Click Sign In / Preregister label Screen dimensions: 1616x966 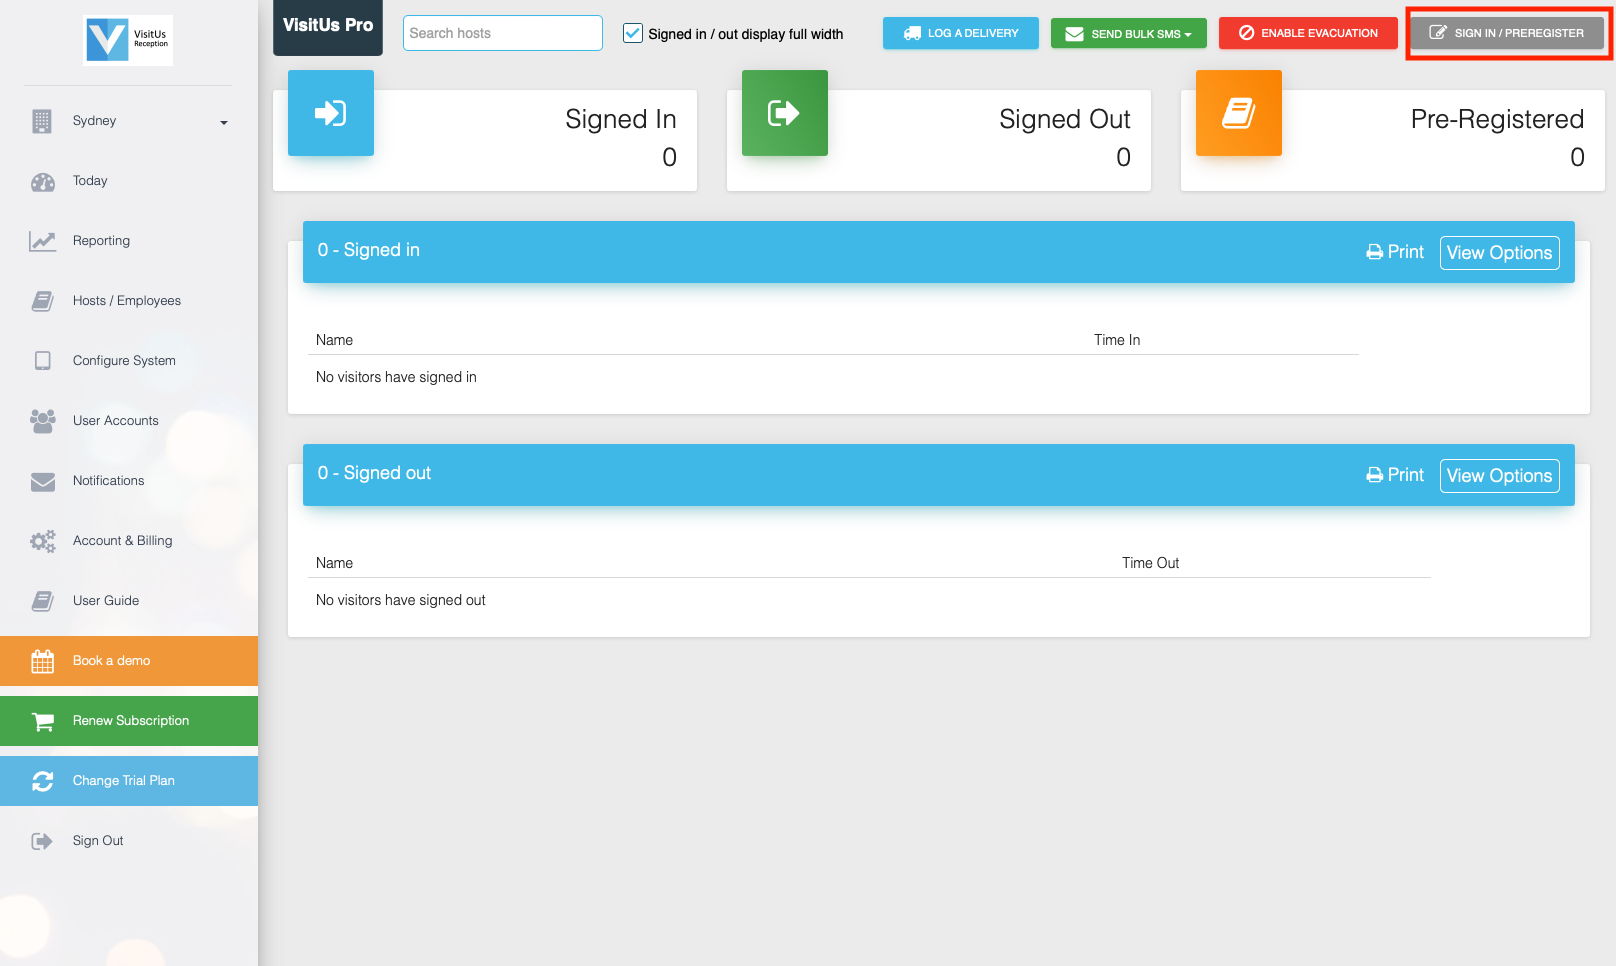(1519, 33)
